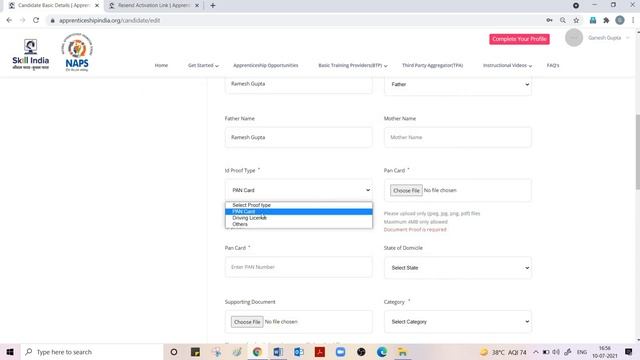Open Home menu item
The width and height of the screenshot is (640, 360).
pyautogui.click(x=161, y=65)
